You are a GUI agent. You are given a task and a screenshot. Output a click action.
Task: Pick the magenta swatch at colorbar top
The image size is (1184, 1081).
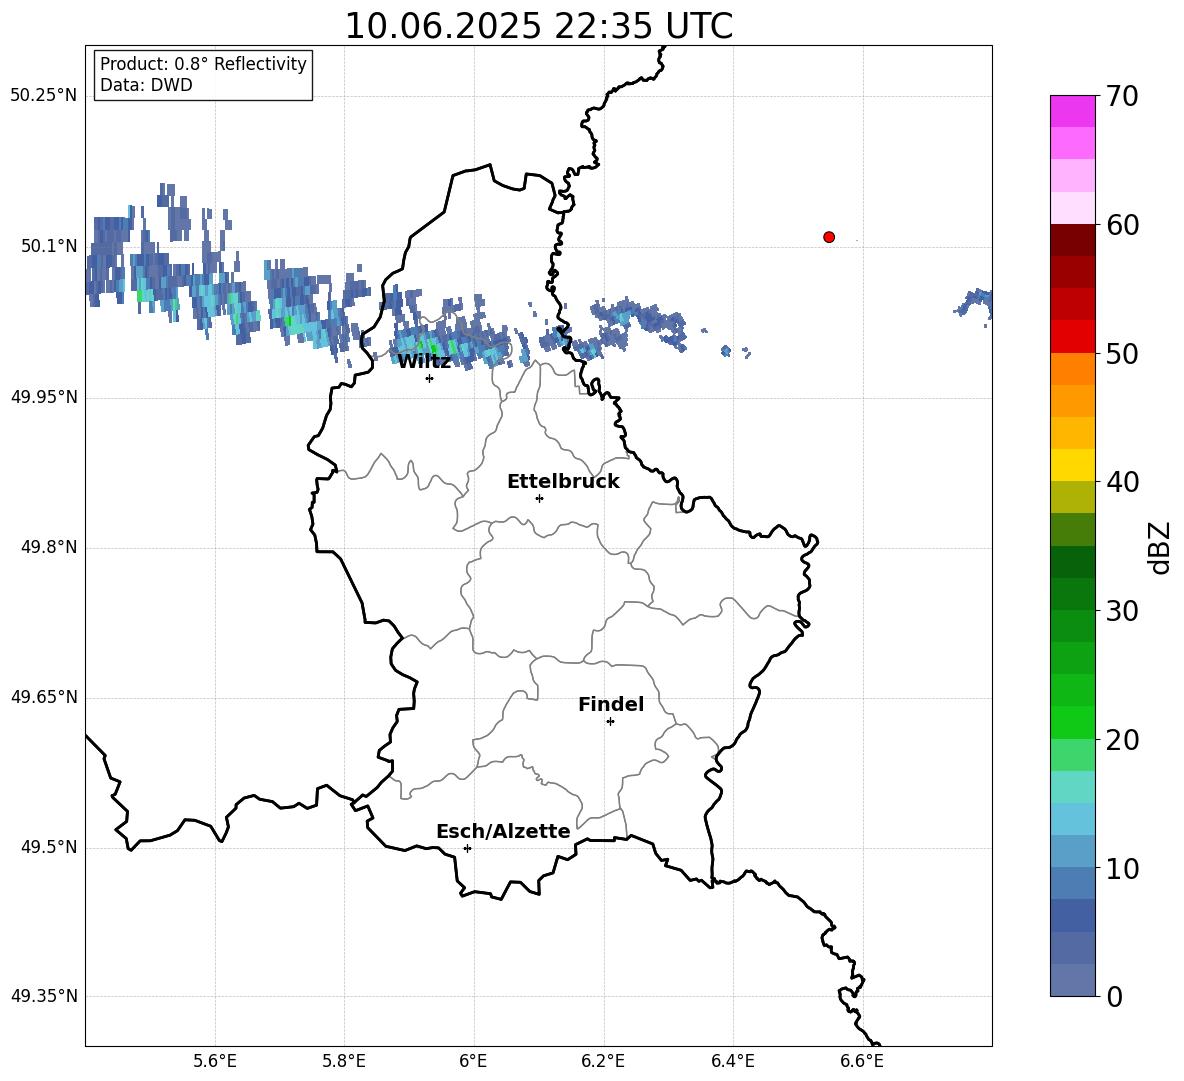click(x=1073, y=111)
